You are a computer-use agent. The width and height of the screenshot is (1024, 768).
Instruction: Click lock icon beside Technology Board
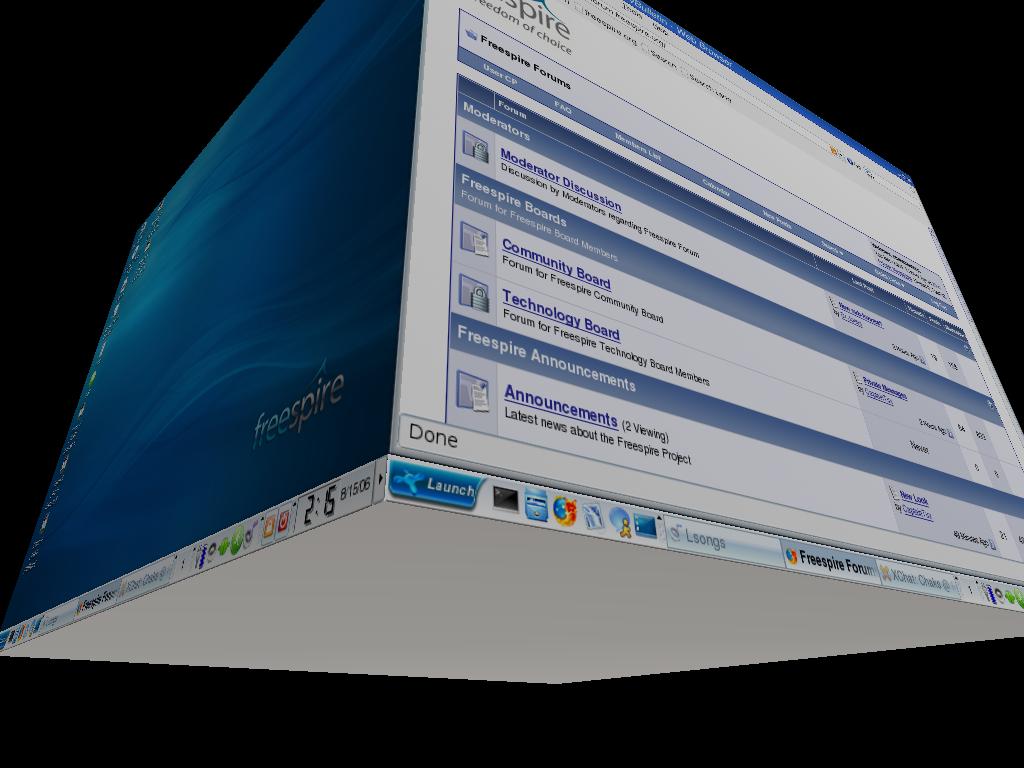pos(474,293)
